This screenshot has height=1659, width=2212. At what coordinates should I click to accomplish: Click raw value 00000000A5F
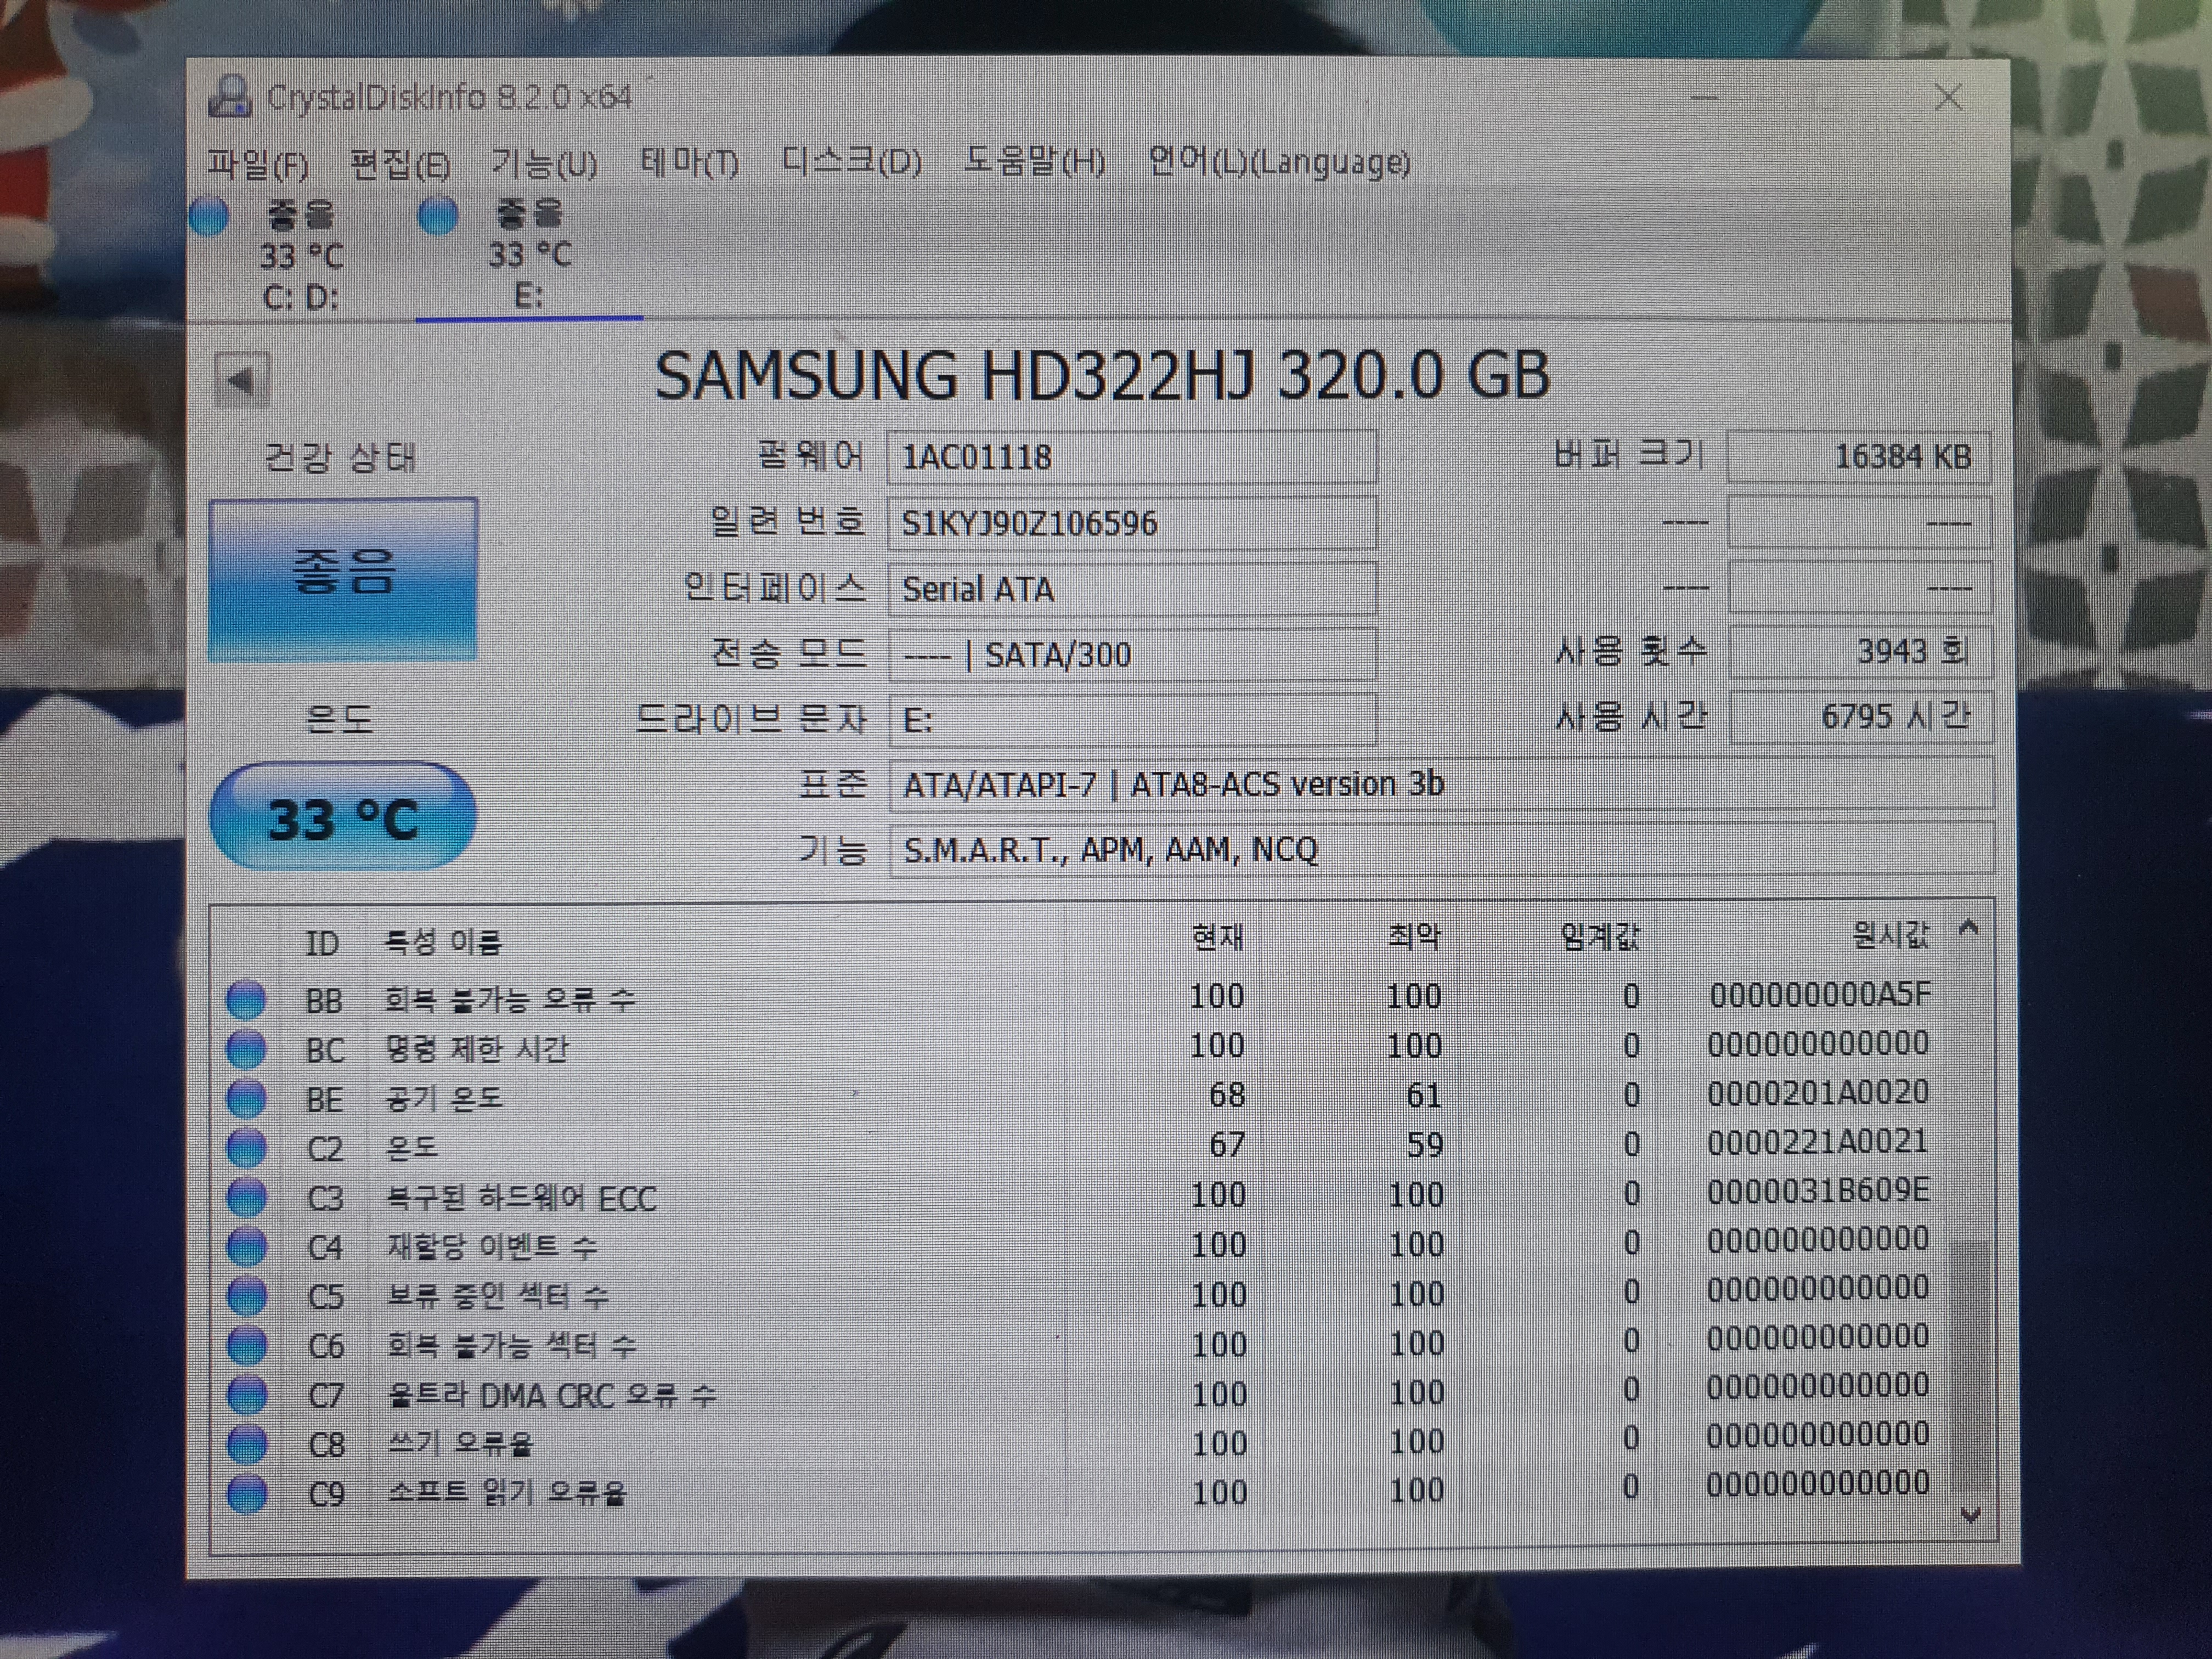[x=1820, y=995]
